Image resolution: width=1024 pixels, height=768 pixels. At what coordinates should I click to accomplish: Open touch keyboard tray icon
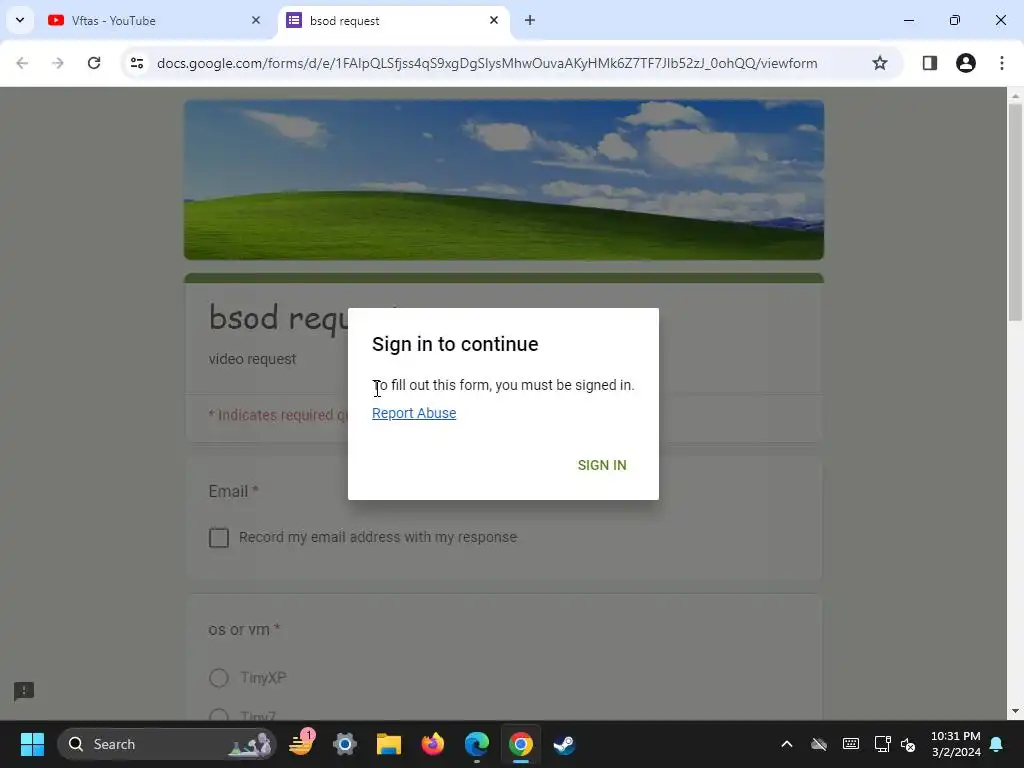851,744
